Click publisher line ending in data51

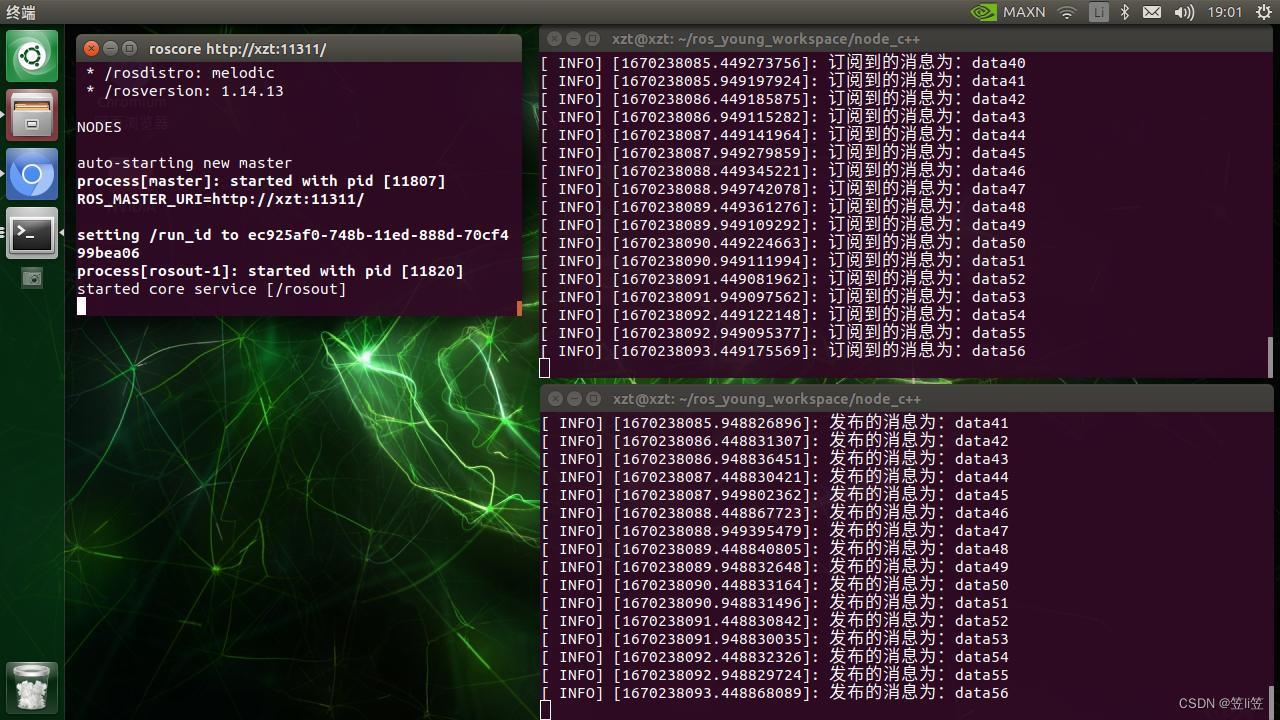point(774,603)
